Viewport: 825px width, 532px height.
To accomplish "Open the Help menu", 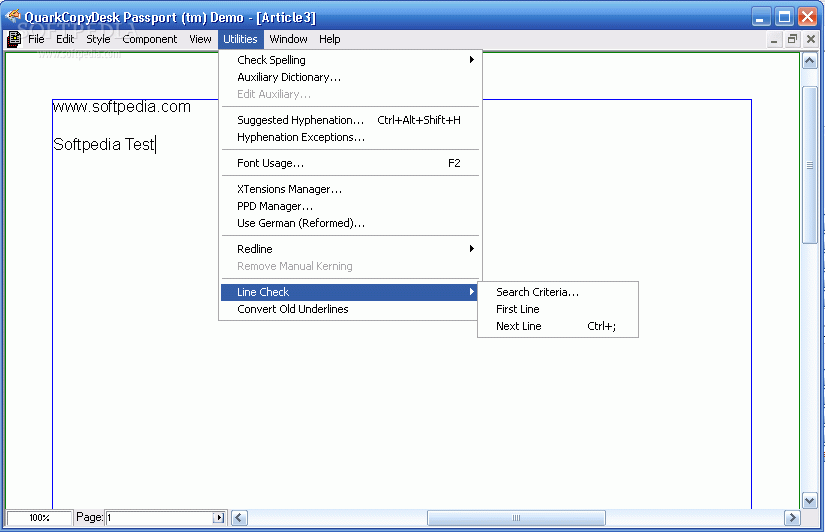I will click(330, 39).
